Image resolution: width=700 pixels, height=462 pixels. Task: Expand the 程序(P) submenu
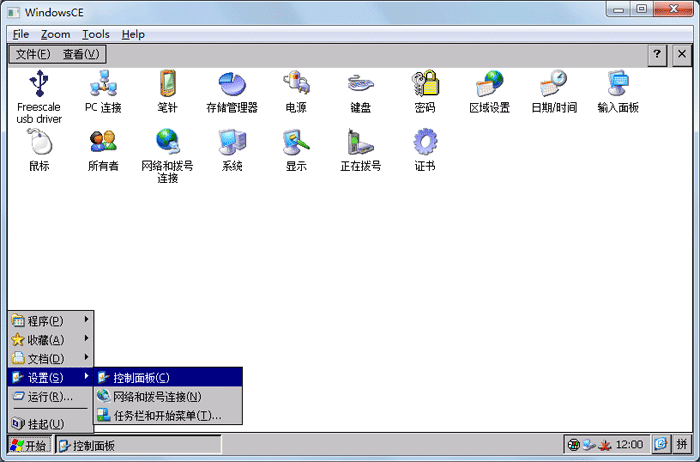(x=50, y=320)
